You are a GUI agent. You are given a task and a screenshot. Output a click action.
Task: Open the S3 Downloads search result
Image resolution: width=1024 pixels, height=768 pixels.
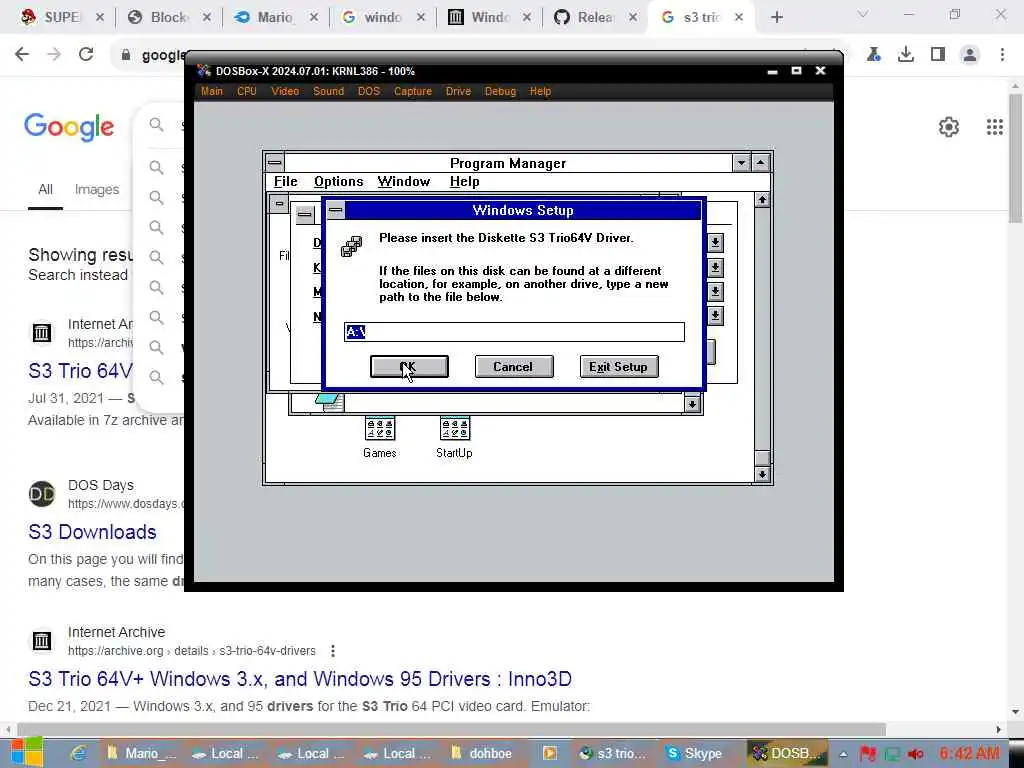pos(92,532)
